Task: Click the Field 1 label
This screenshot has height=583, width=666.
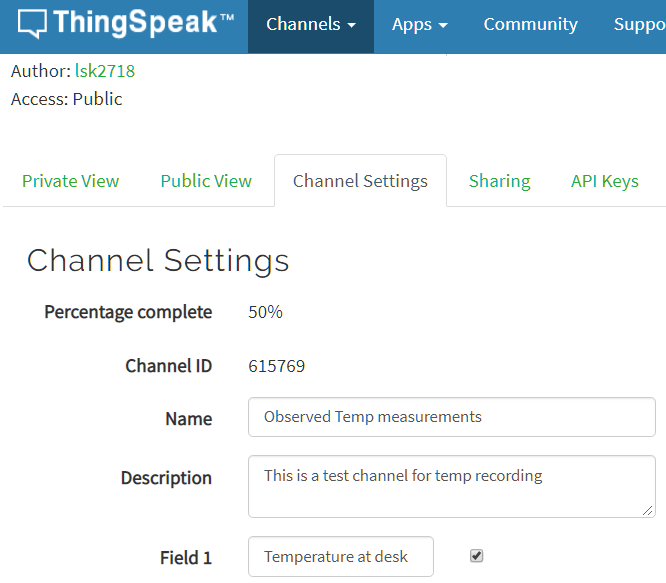Action: (x=185, y=558)
